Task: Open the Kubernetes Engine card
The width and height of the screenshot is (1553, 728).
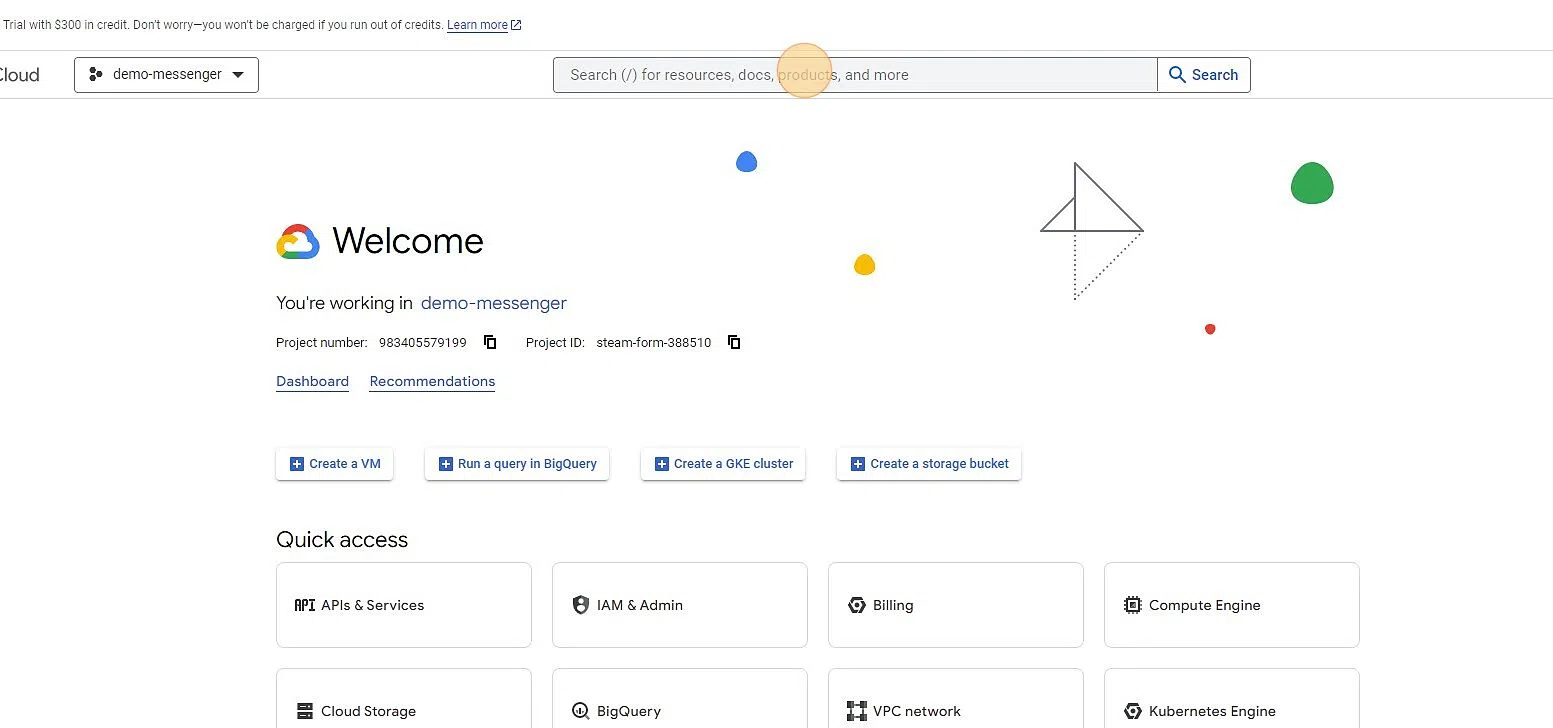Action: click(x=1232, y=699)
